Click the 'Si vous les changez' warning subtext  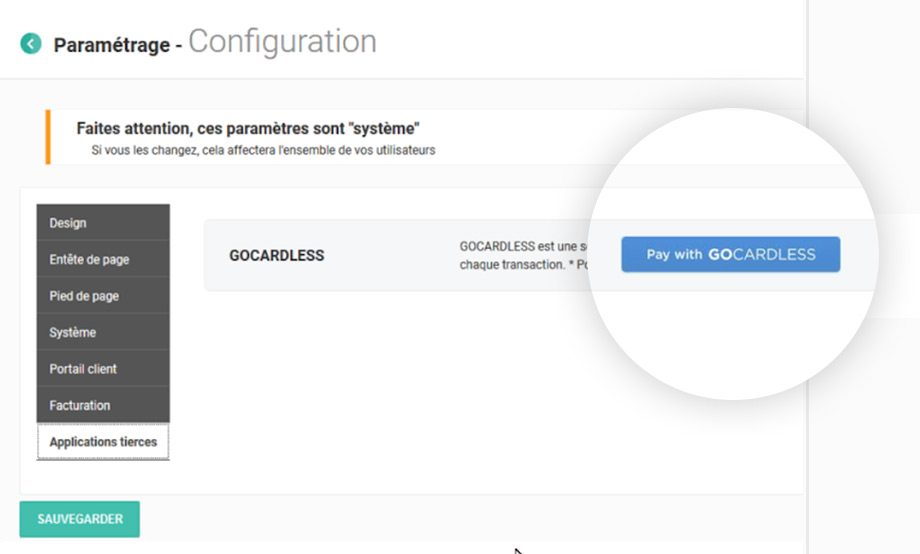pos(262,151)
